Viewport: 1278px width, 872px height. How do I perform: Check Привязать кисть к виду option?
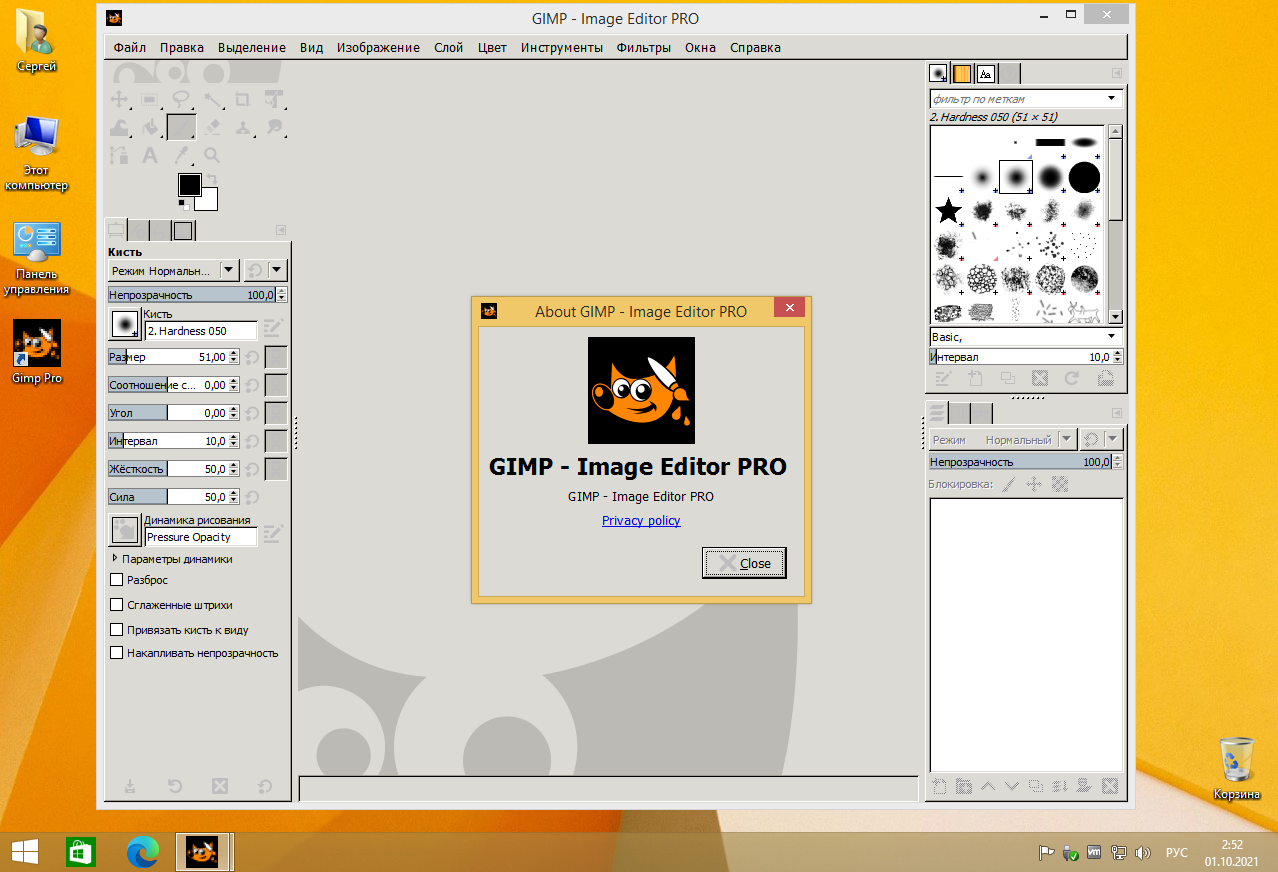[x=116, y=630]
